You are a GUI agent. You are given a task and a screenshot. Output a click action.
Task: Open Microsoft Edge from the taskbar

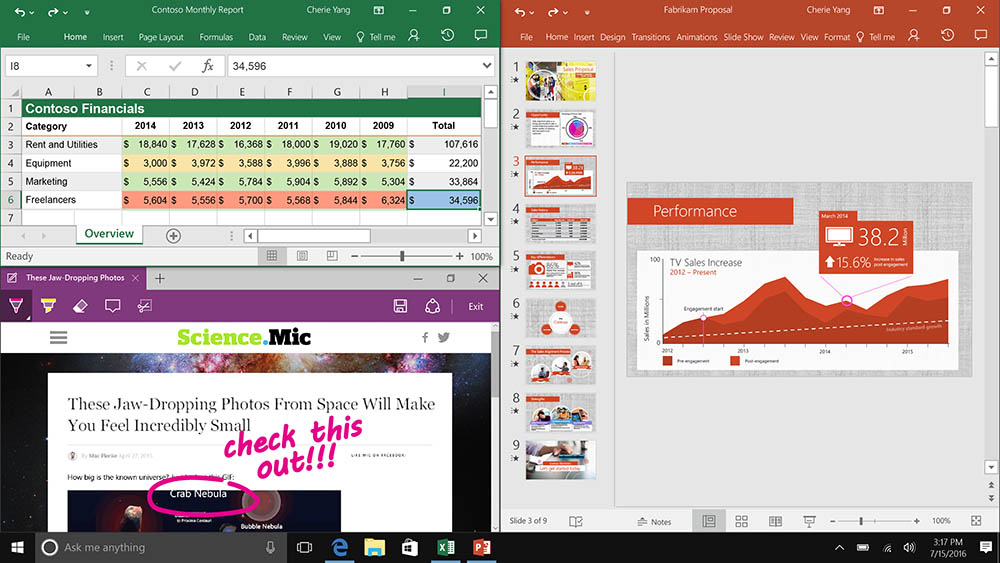click(x=339, y=547)
